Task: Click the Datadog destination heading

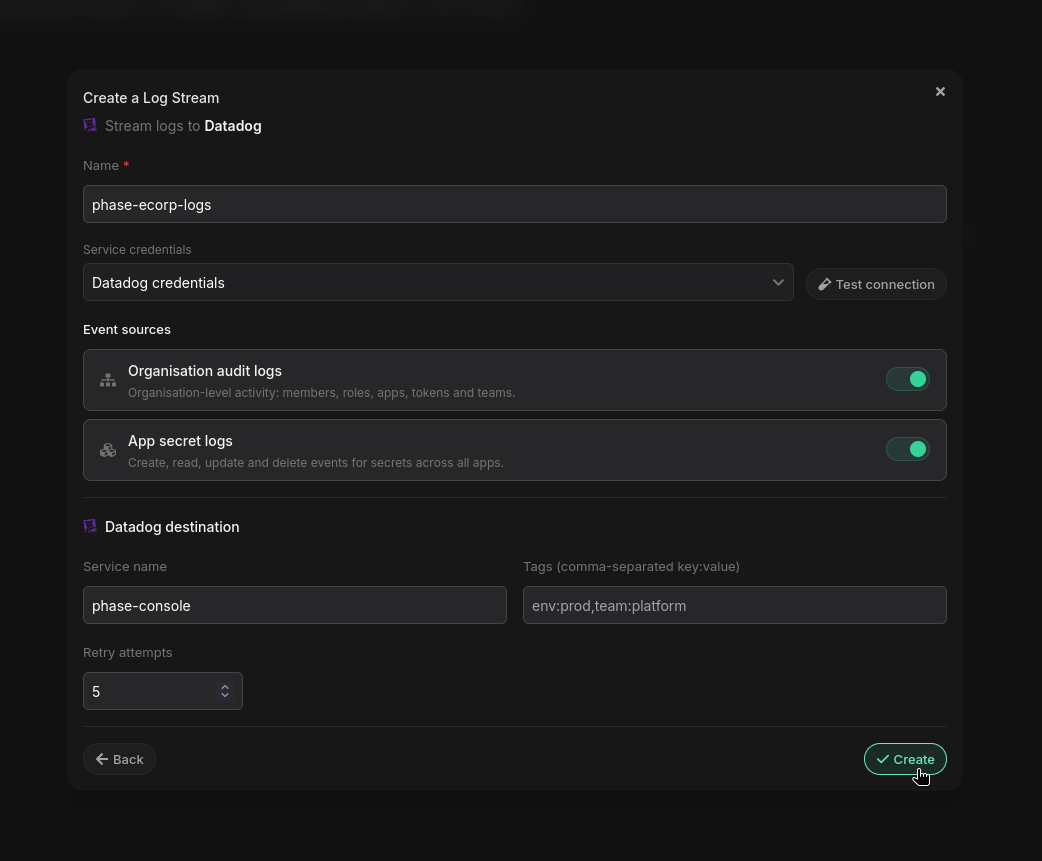Action: [x=172, y=527]
